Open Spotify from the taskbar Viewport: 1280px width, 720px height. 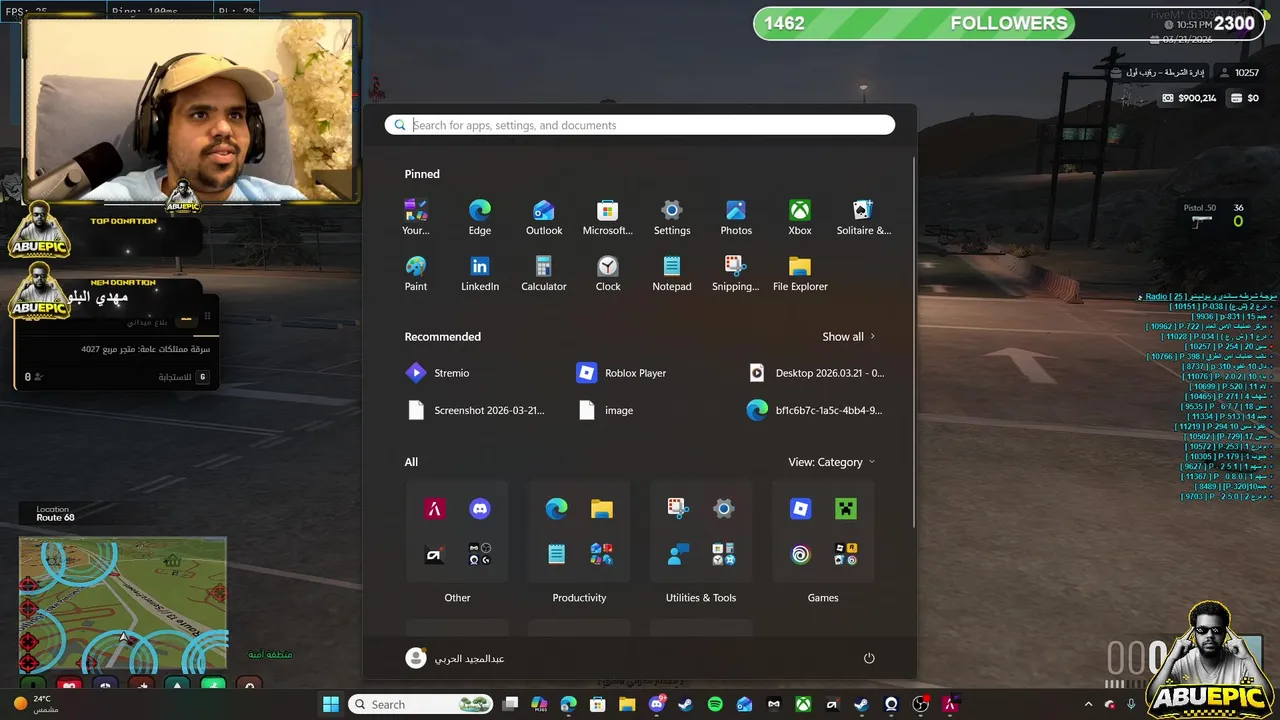pyautogui.click(x=715, y=704)
